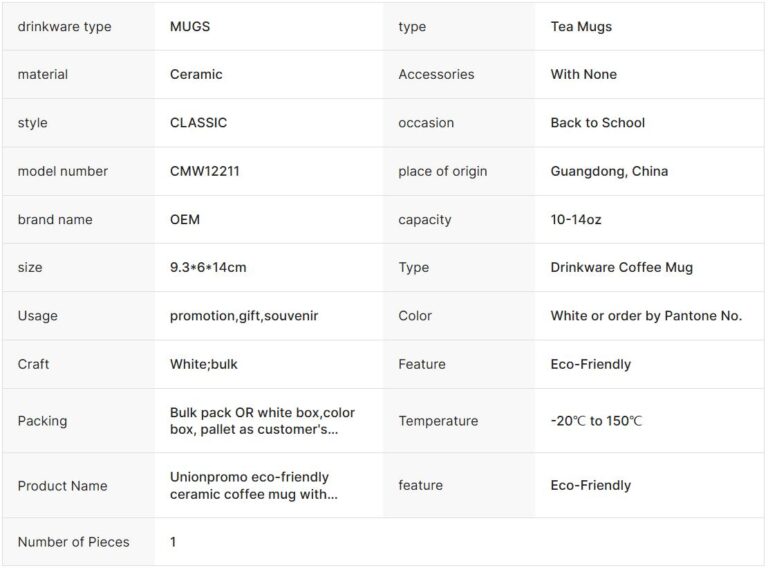Click the 'With None' accessories value
Image resolution: width=768 pixels, height=568 pixels.
(583, 74)
